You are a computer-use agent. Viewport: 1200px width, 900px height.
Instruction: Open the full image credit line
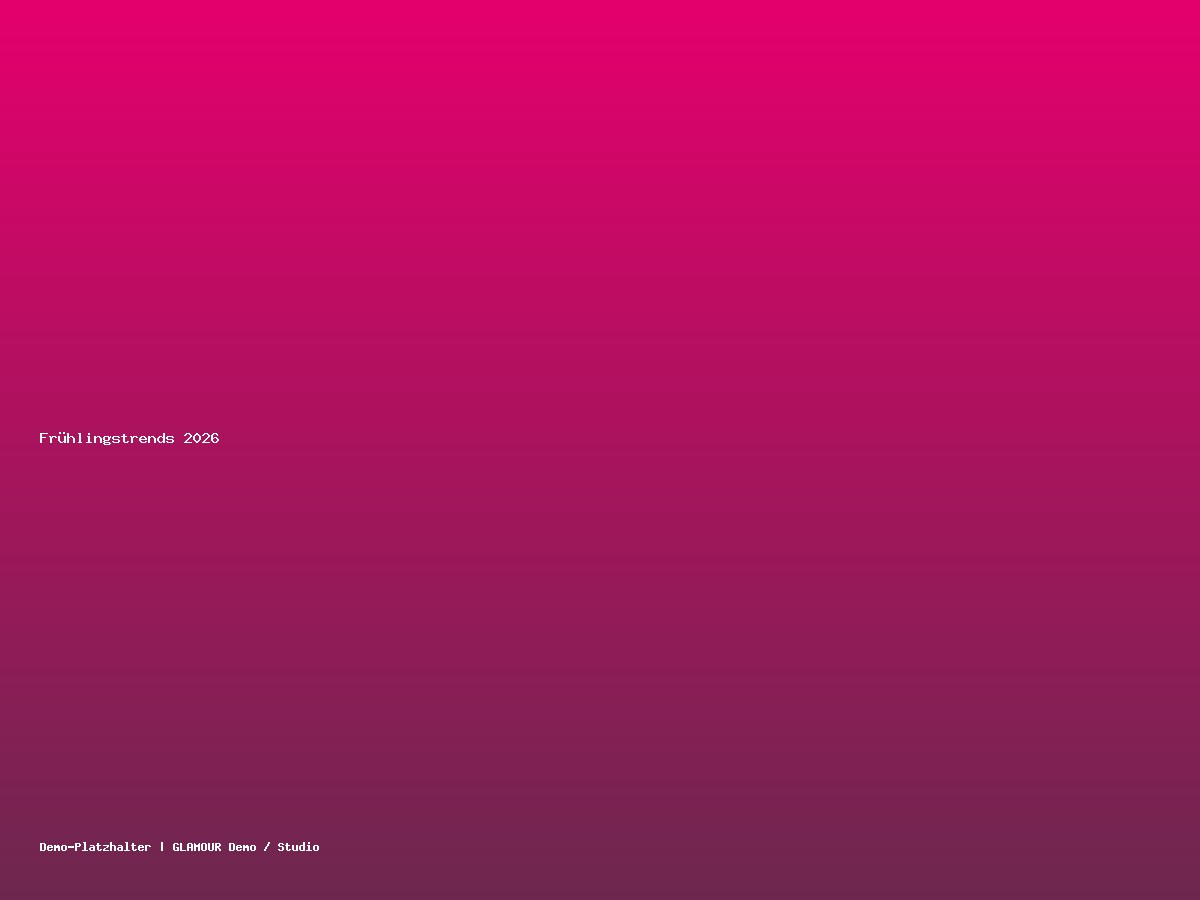point(179,847)
